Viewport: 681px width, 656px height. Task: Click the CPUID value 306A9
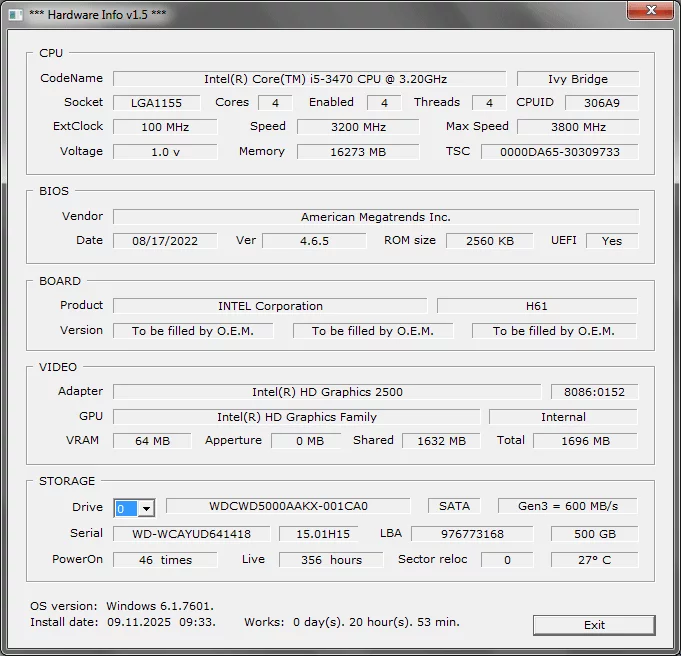(x=602, y=103)
